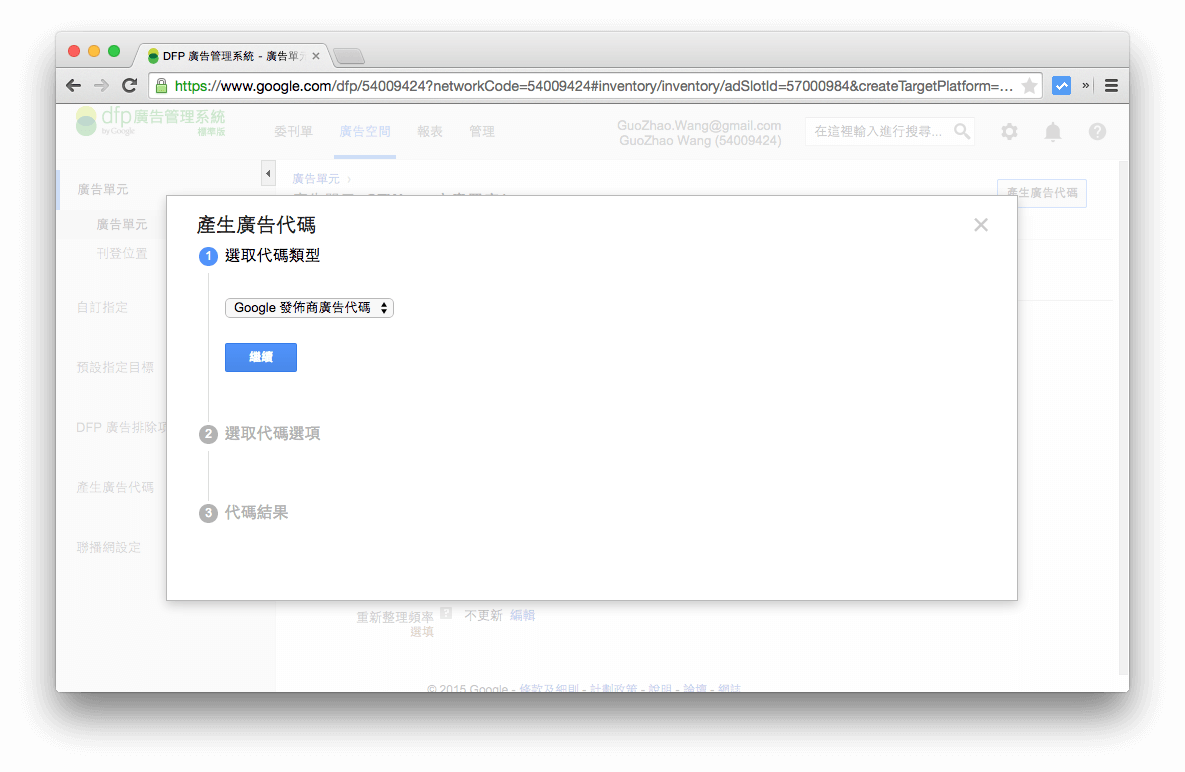The height and width of the screenshot is (772, 1185).
Task: Click the help question mark icon
Action: click(1097, 131)
